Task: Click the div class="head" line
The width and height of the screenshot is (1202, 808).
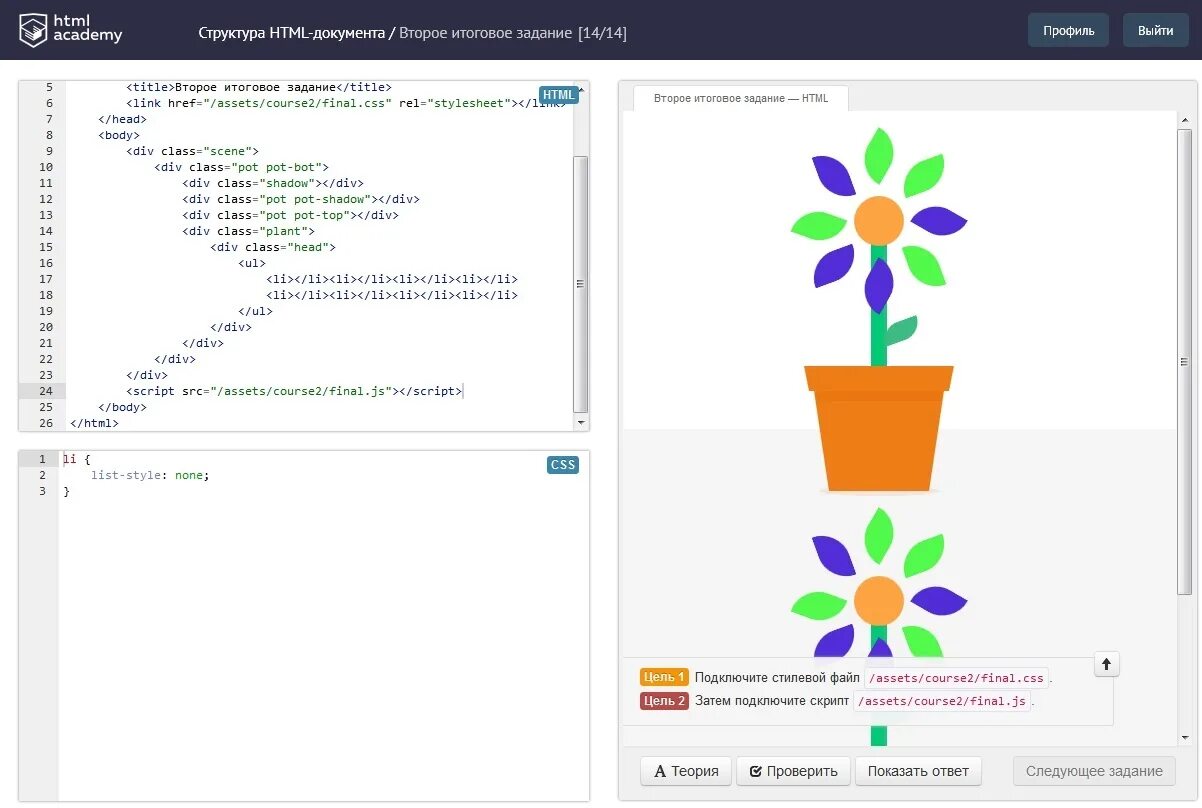Action: pos(274,247)
